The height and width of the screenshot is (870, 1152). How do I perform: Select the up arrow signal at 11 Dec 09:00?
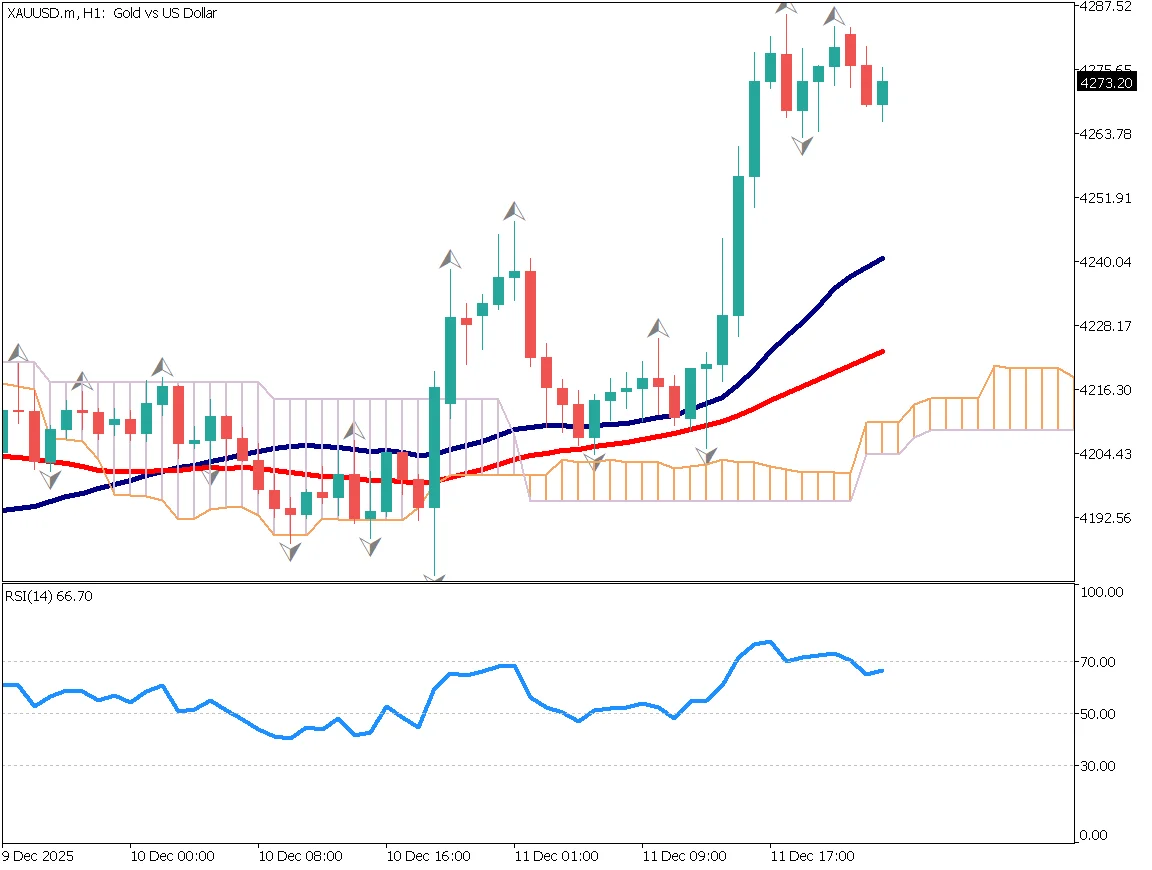(658, 328)
